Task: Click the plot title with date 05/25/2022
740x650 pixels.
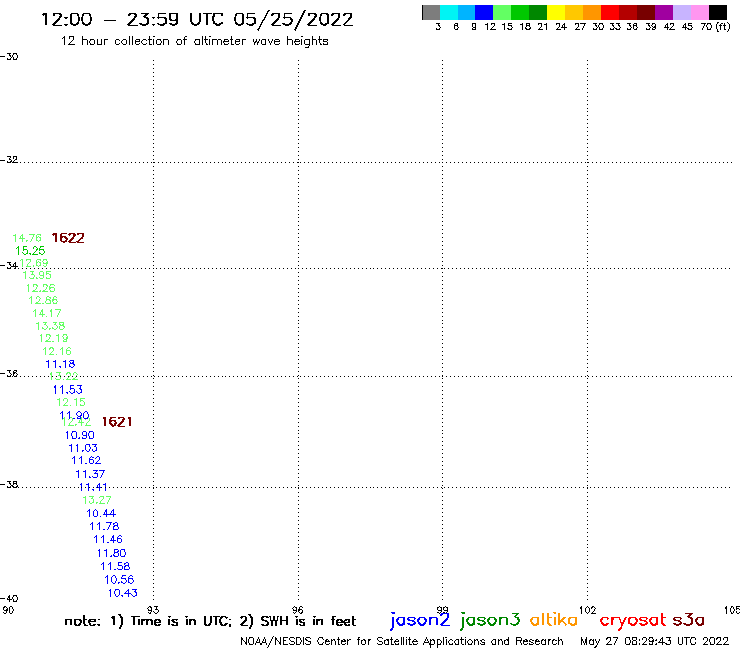Action: [197, 19]
